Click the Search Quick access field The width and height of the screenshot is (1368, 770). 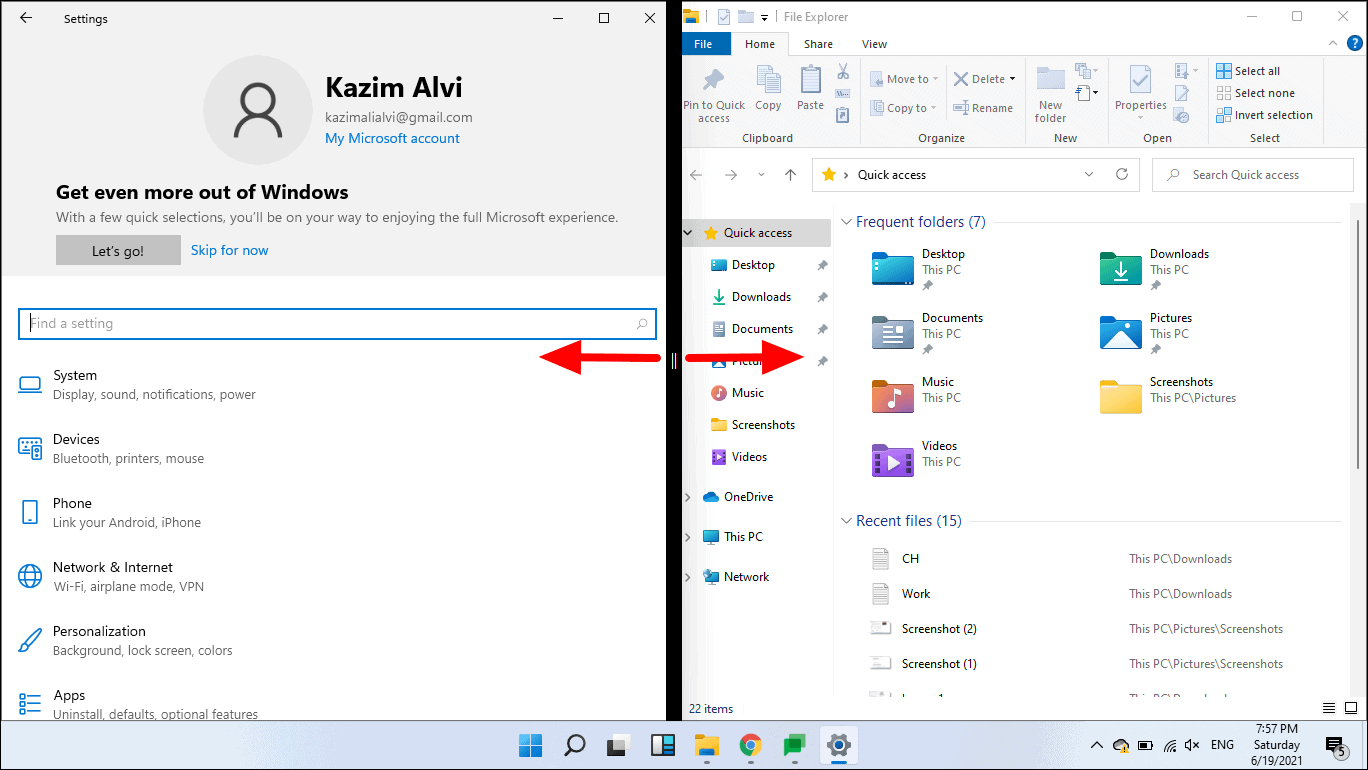click(x=1253, y=174)
